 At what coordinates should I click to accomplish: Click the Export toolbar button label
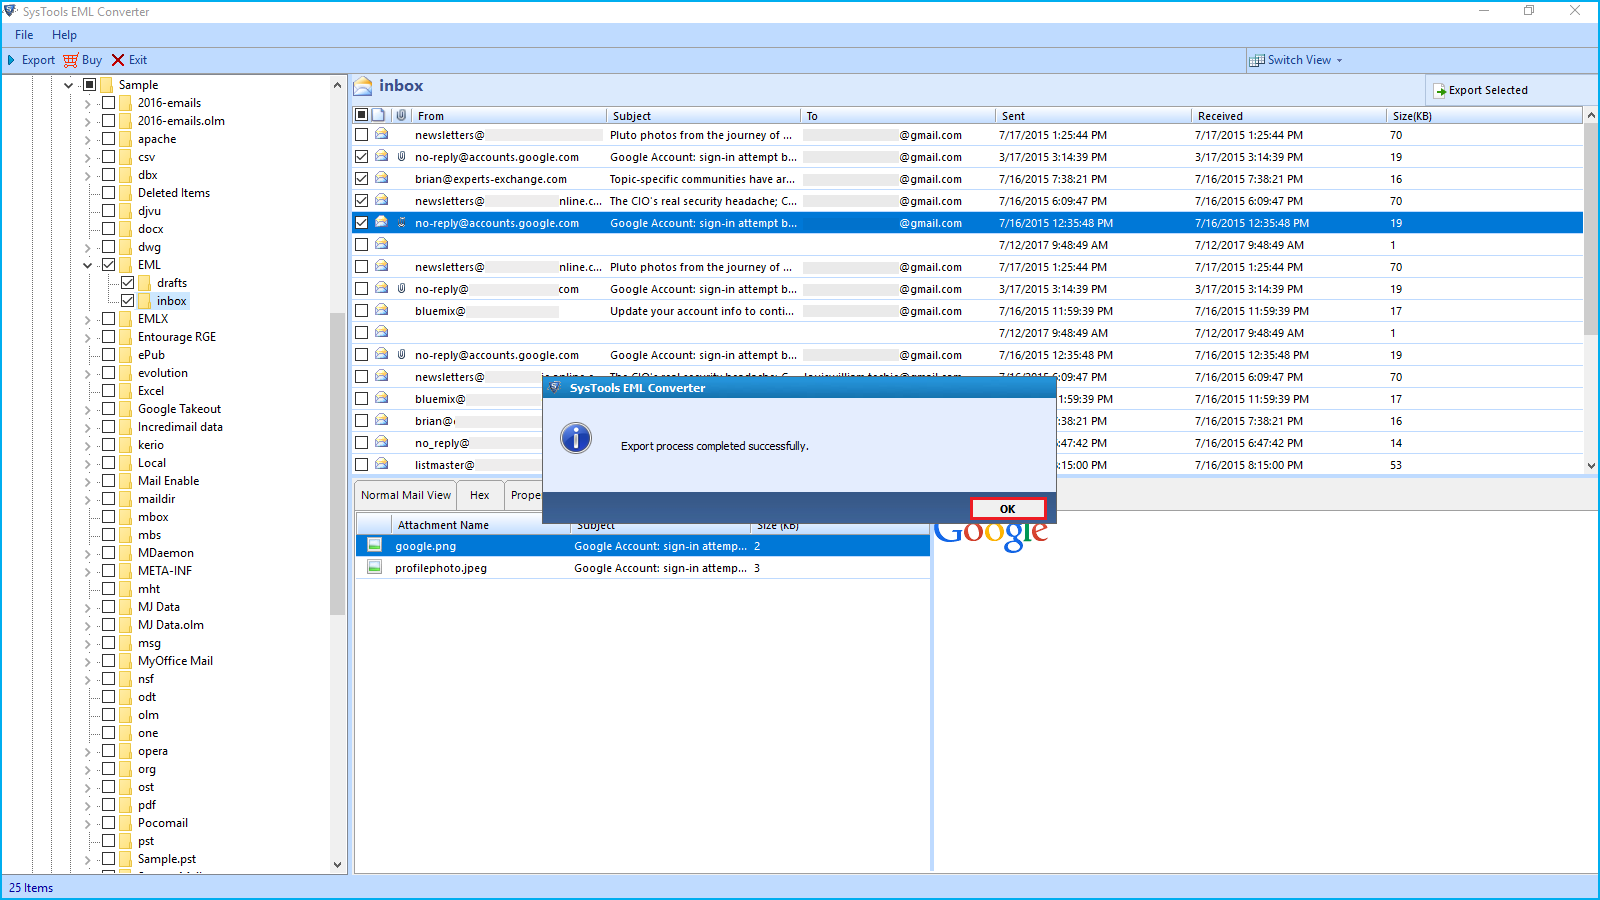pyautogui.click(x=38, y=60)
